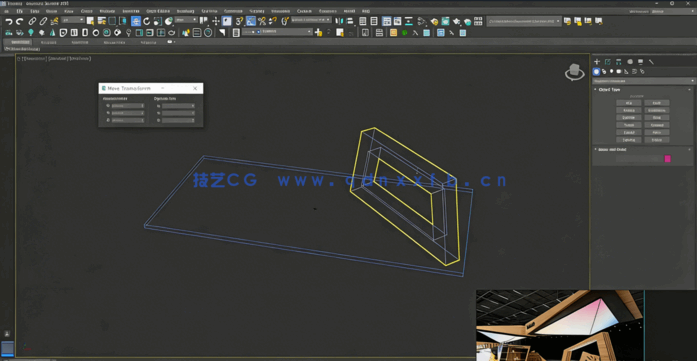The height and width of the screenshot is (361, 697).
Task: Click the Select and Place tool
Action: coord(169,21)
